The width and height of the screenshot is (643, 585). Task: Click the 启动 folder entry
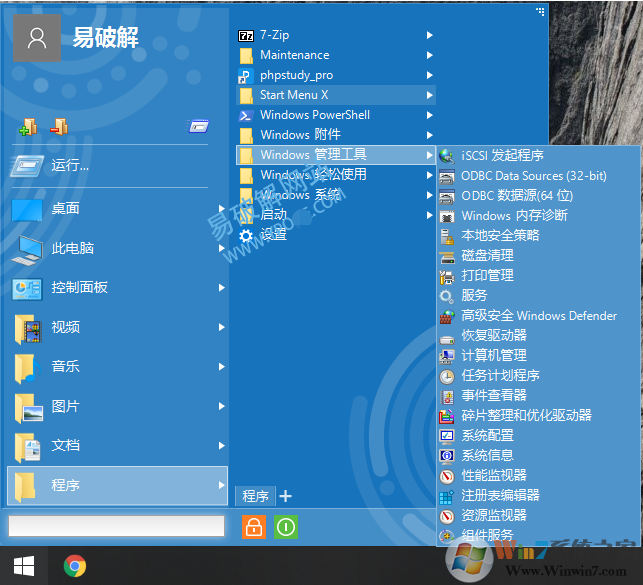click(x=336, y=215)
